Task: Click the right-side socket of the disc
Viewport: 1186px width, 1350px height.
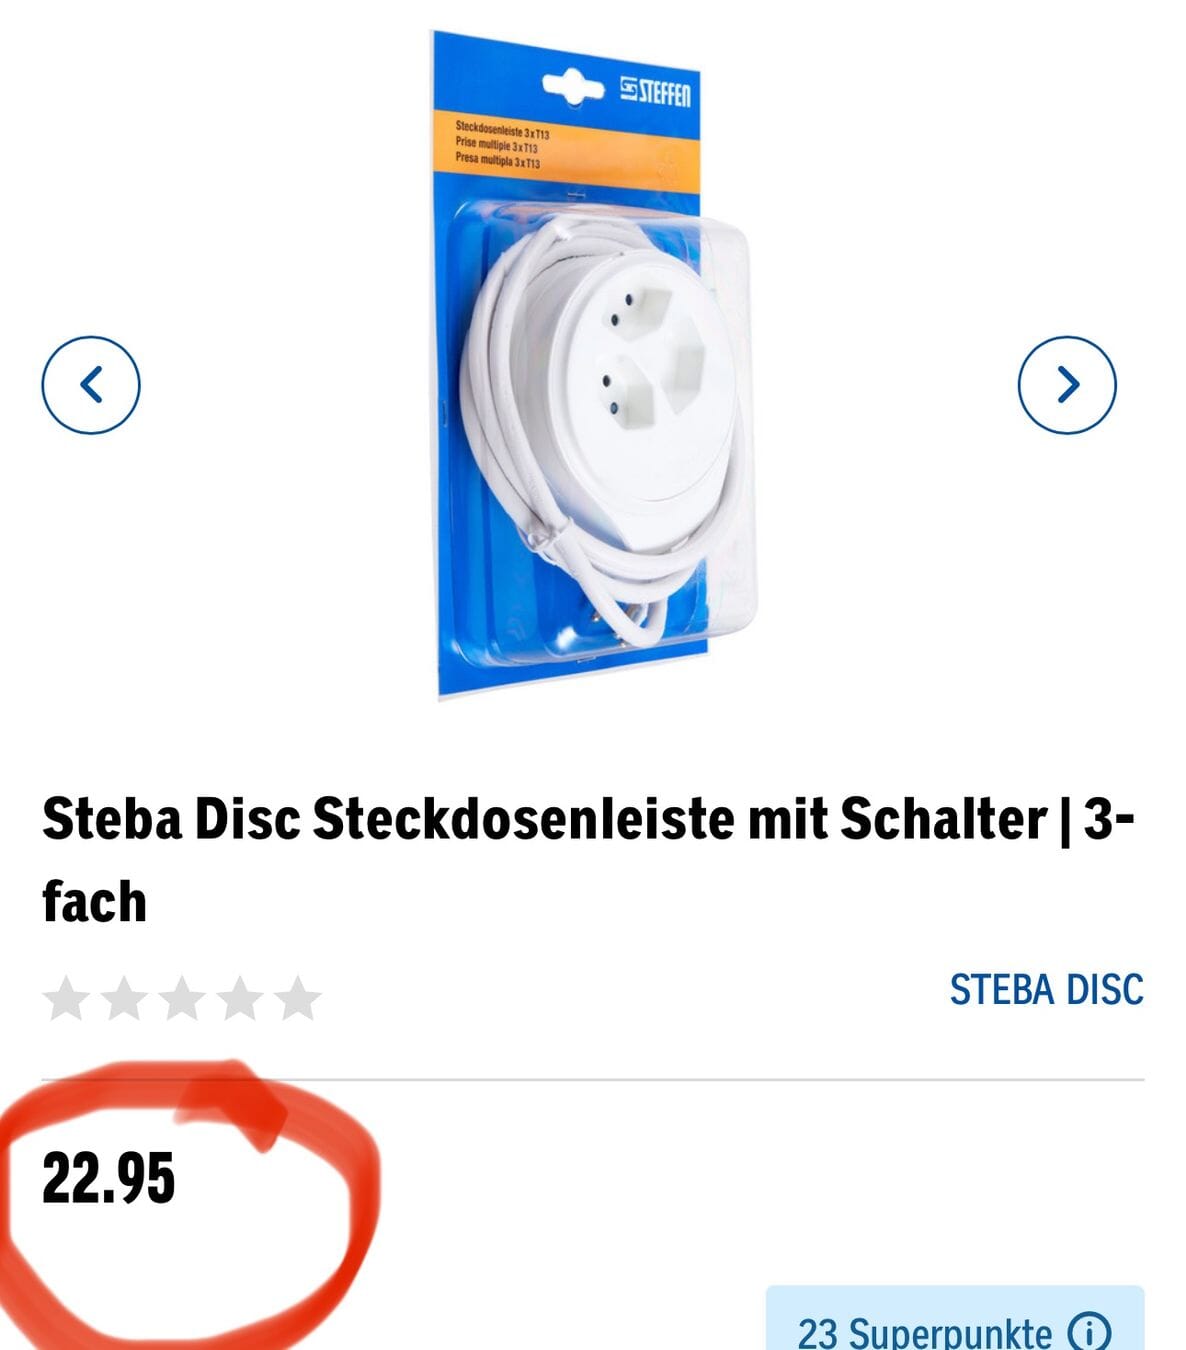Action: coord(690,360)
